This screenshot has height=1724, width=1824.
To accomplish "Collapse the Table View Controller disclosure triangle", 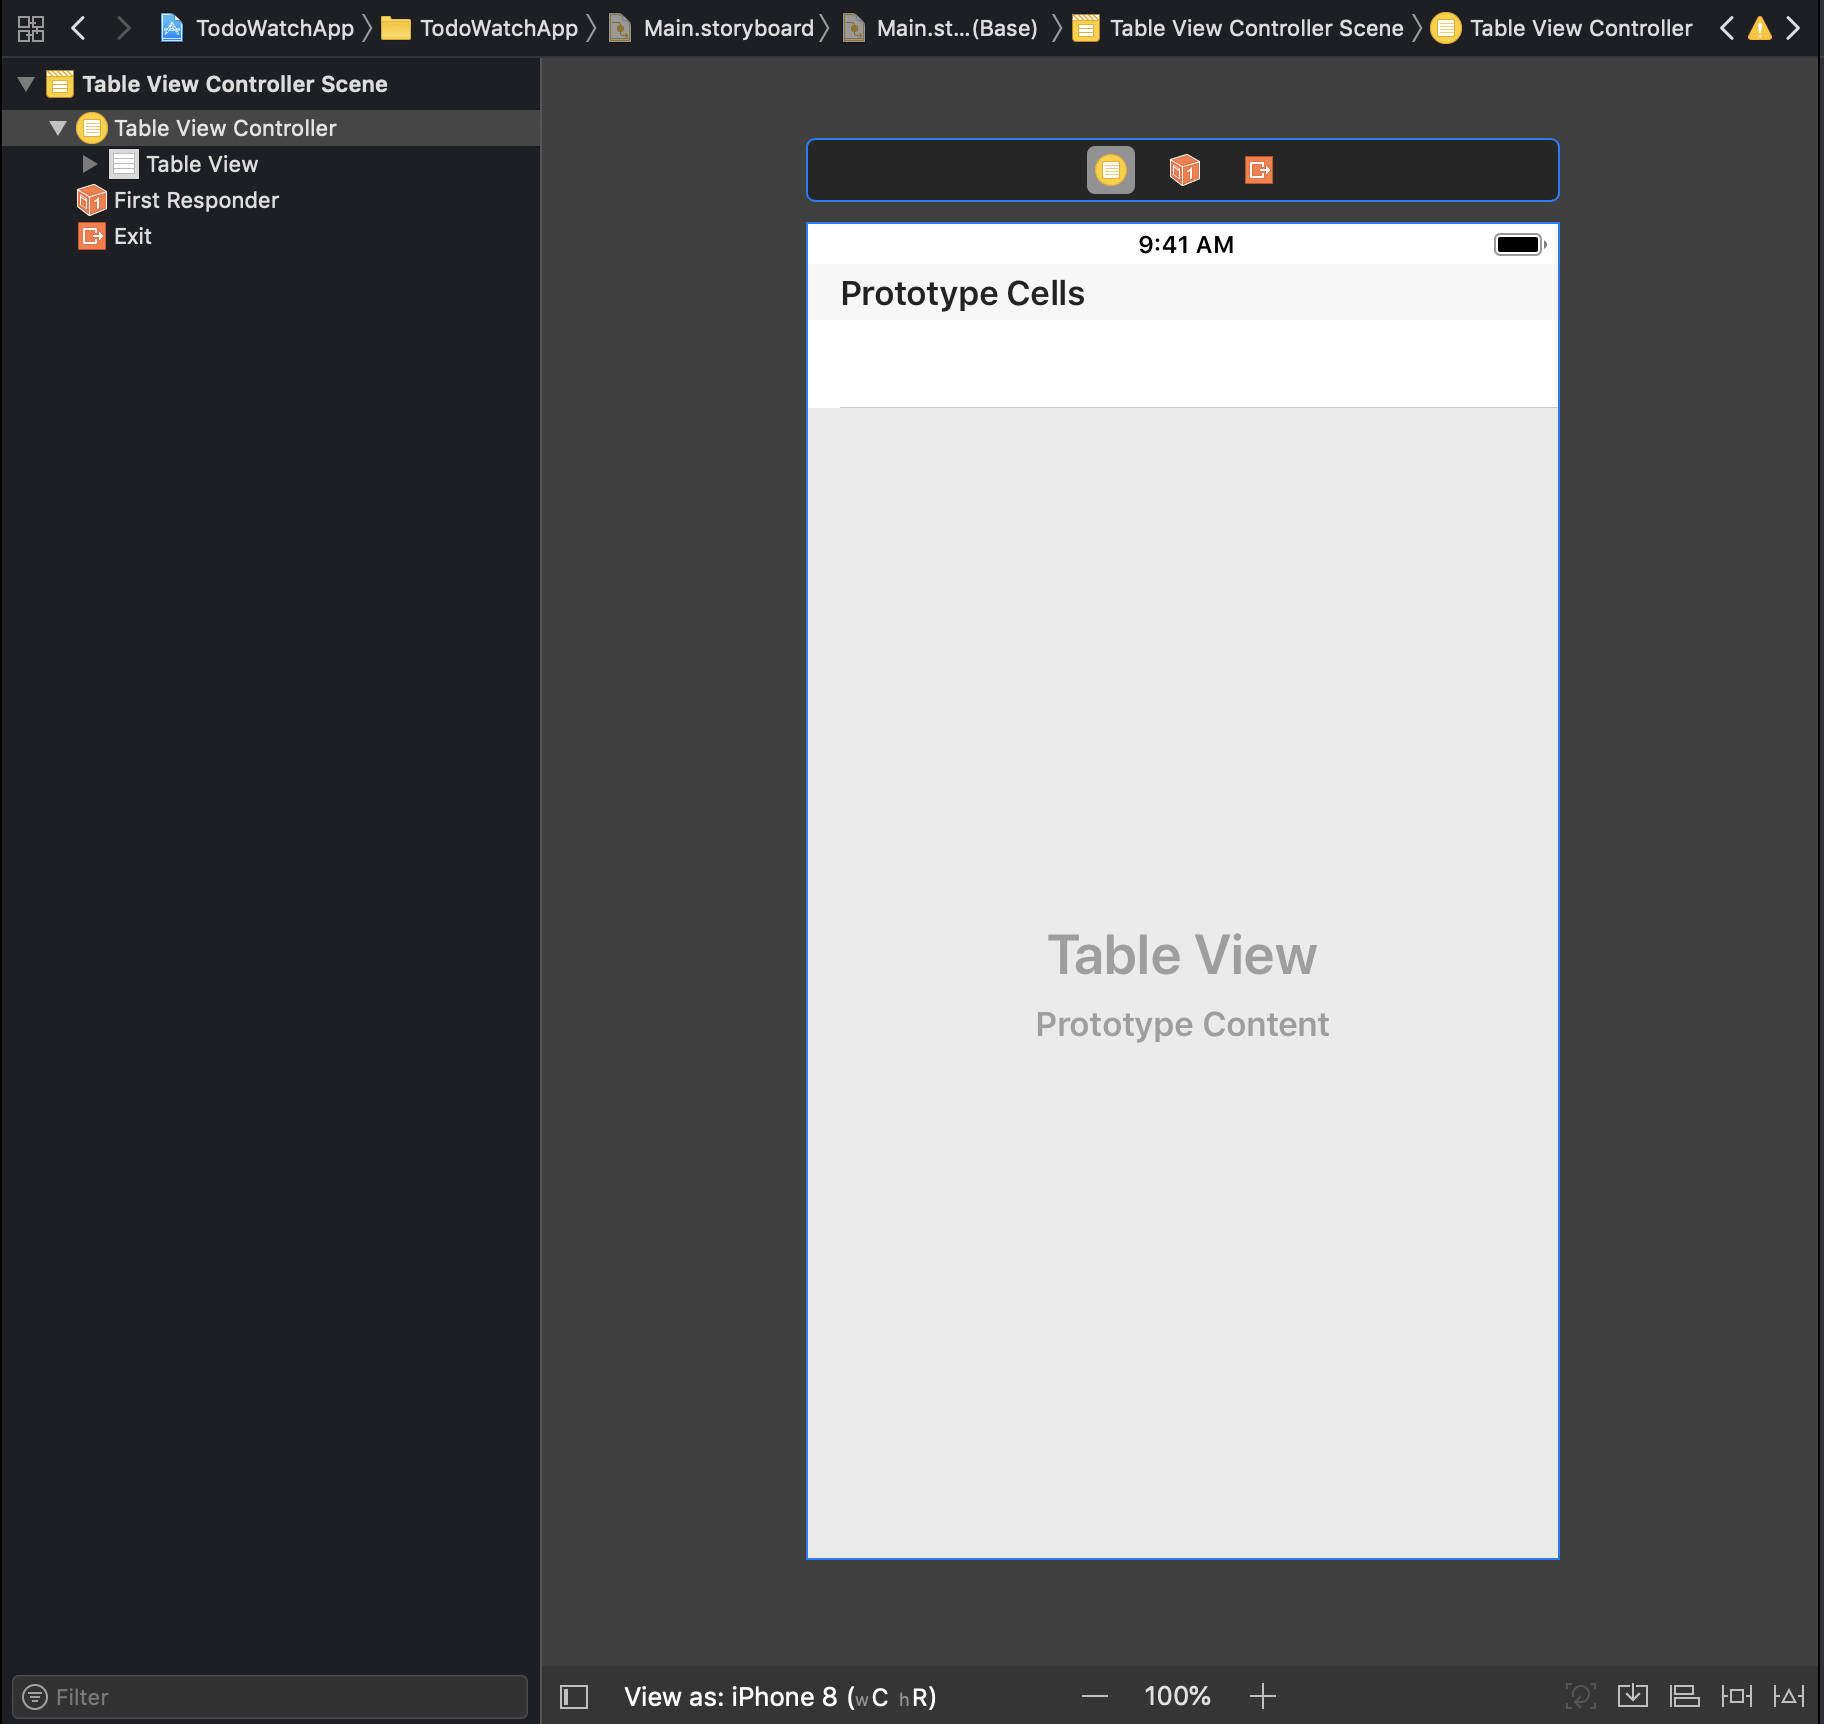I will tap(58, 128).
